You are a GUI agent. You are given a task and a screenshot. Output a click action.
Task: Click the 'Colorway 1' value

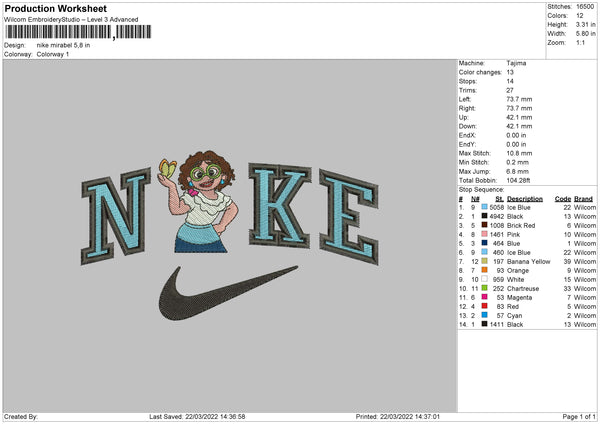tap(53, 54)
